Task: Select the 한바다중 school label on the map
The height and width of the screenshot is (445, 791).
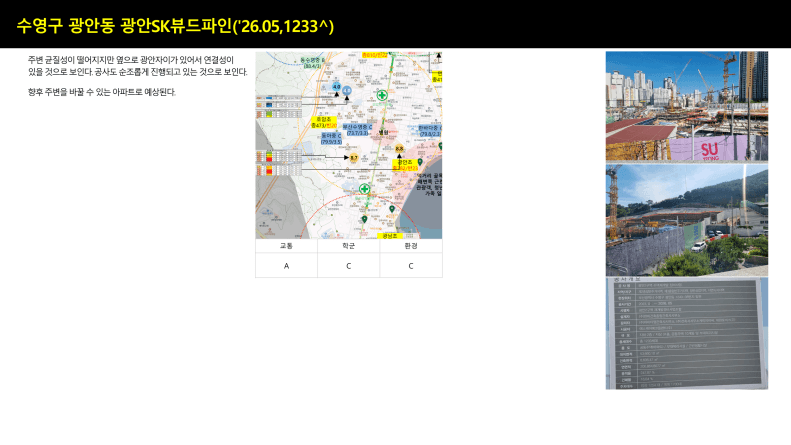Action: [430, 131]
